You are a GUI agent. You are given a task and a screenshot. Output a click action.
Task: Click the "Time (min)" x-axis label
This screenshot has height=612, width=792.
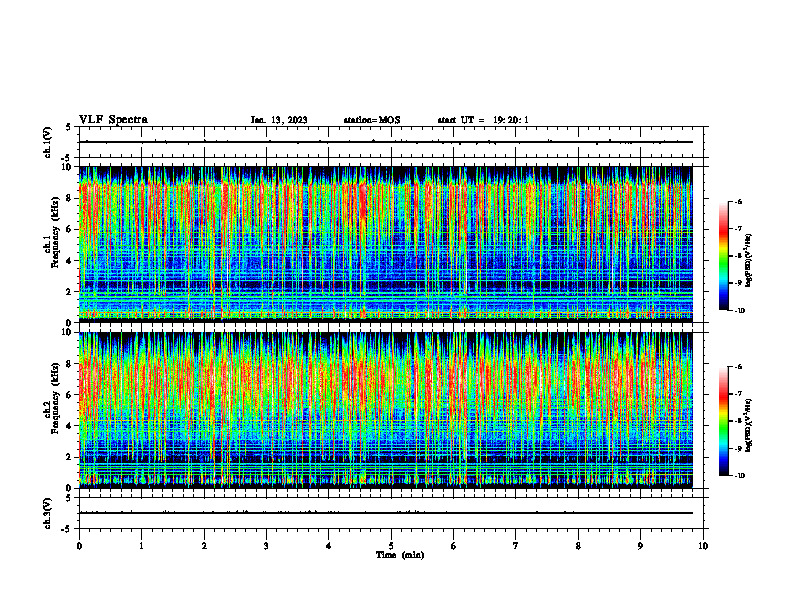400,555
